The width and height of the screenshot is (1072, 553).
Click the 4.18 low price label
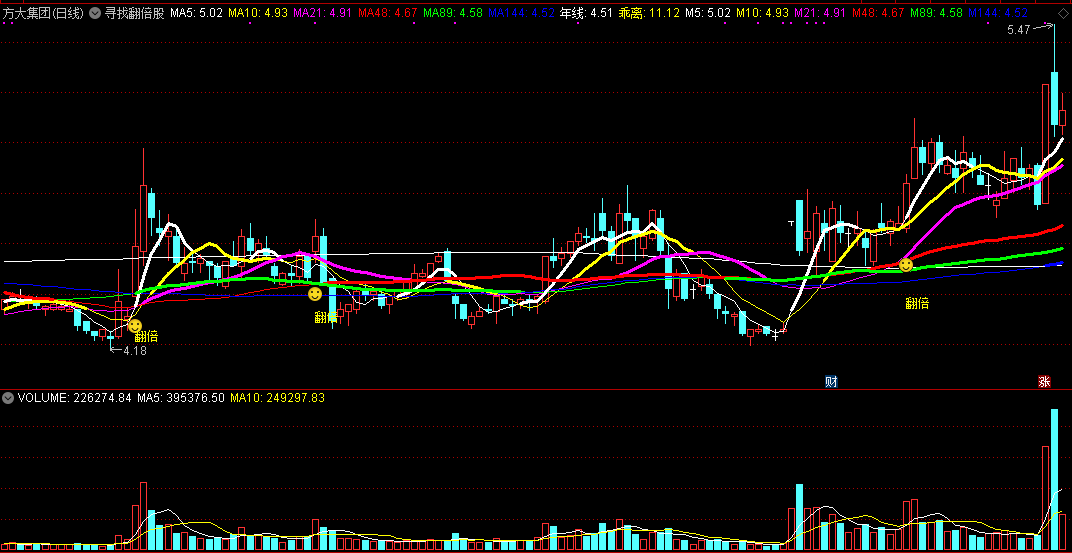[x=135, y=351]
